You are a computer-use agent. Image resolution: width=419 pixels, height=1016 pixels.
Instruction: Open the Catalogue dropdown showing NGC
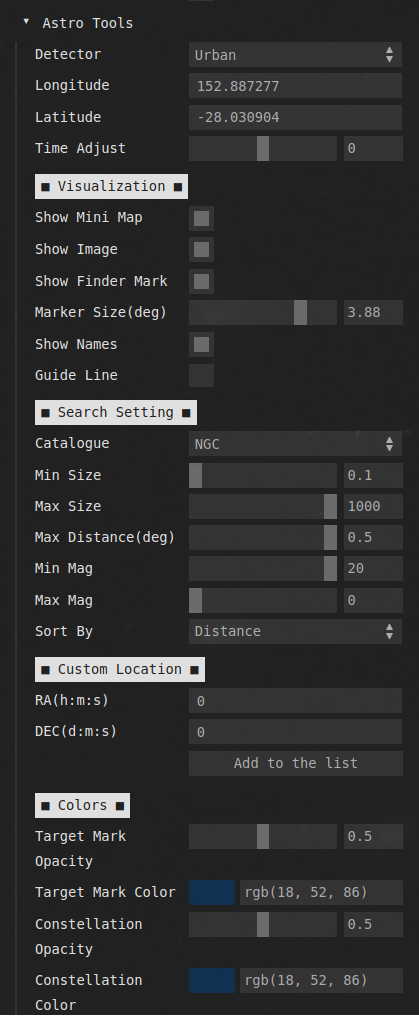pos(295,444)
